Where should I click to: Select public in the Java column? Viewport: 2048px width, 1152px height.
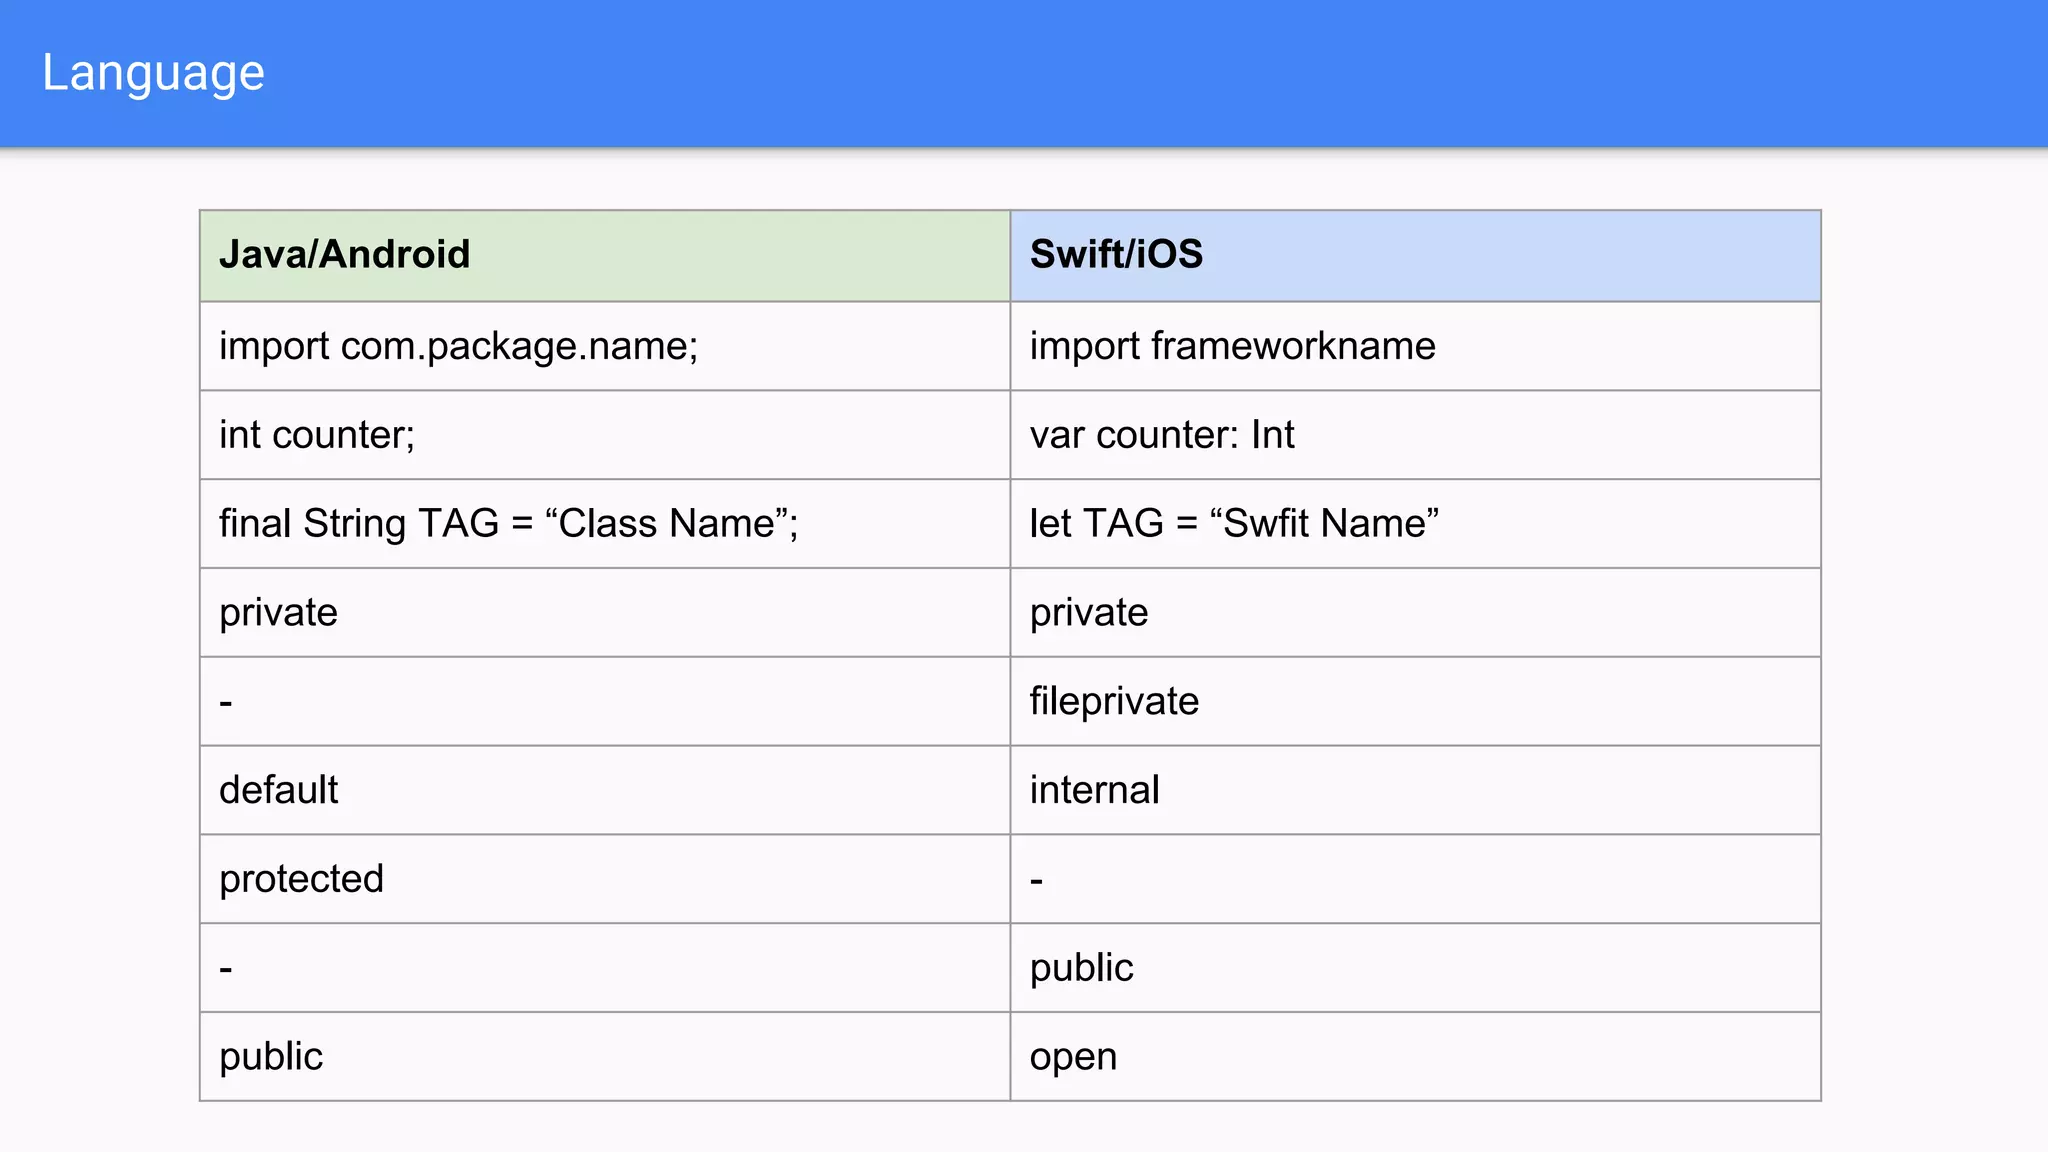pyautogui.click(x=270, y=1057)
